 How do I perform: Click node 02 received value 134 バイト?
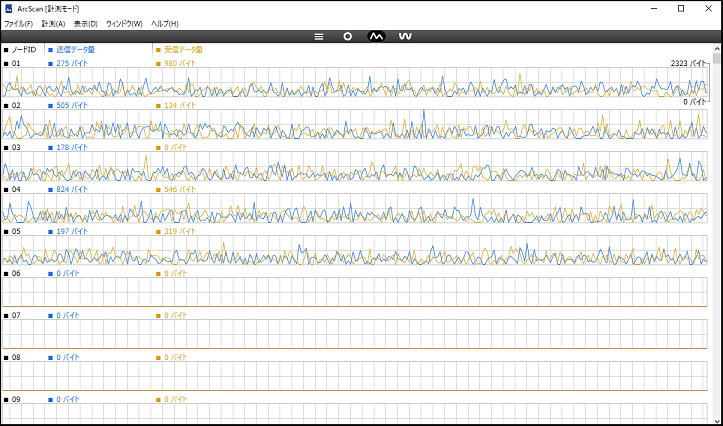(180, 106)
